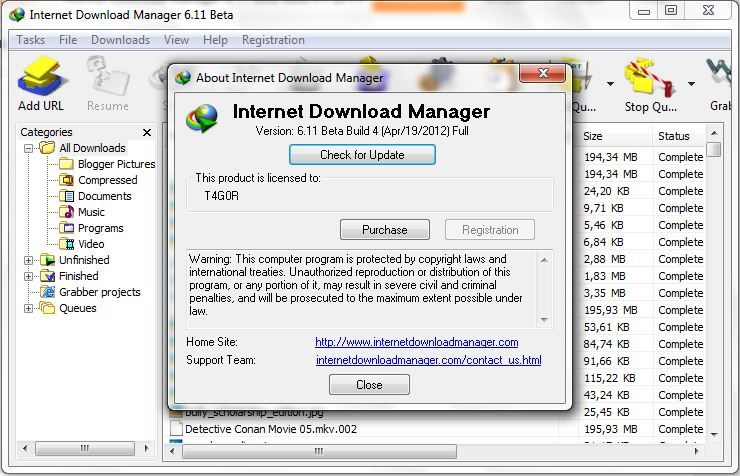Open the Help menu
The height and width of the screenshot is (476, 740).
(215, 40)
